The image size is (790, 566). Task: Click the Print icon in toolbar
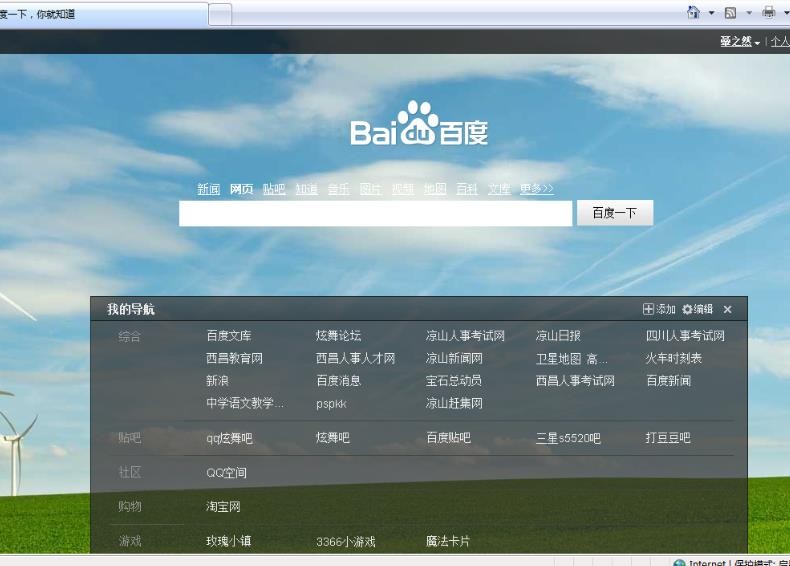(x=769, y=12)
